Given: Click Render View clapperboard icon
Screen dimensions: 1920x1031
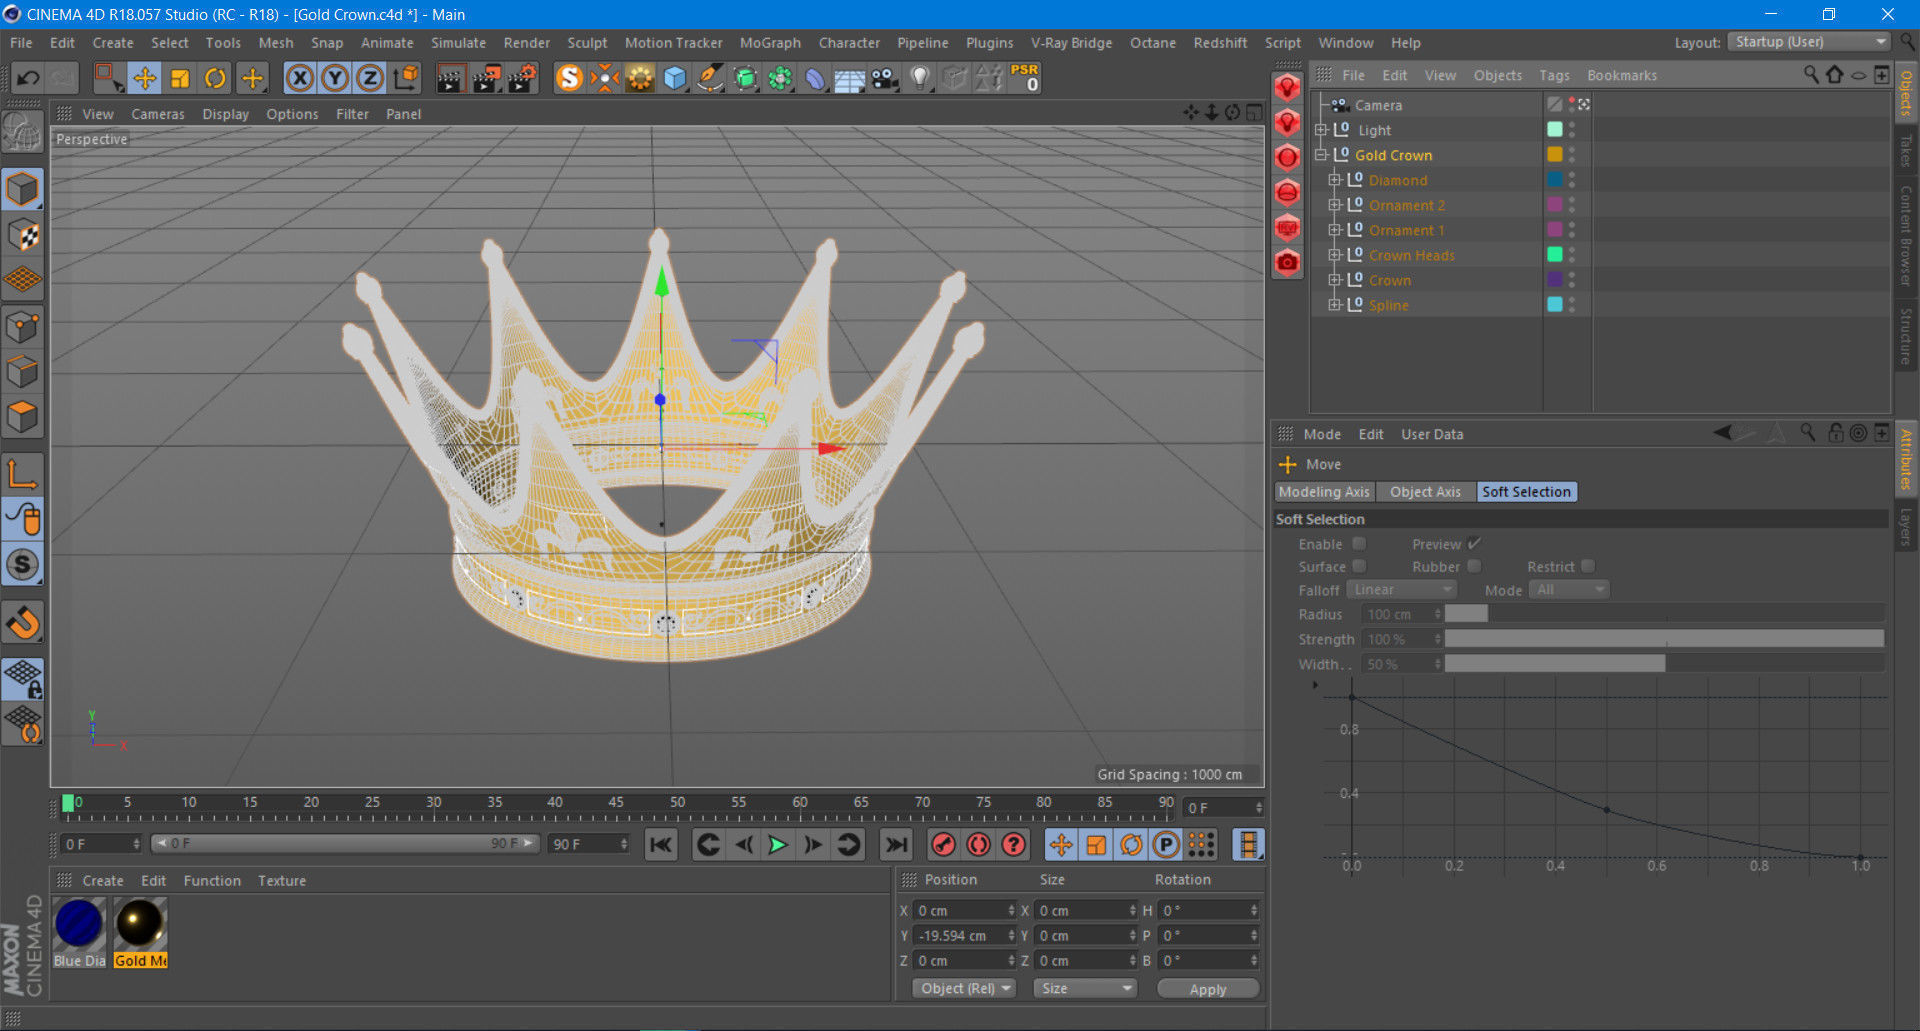Looking at the screenshot, I should pyautogui.click(x=450, y=78).
